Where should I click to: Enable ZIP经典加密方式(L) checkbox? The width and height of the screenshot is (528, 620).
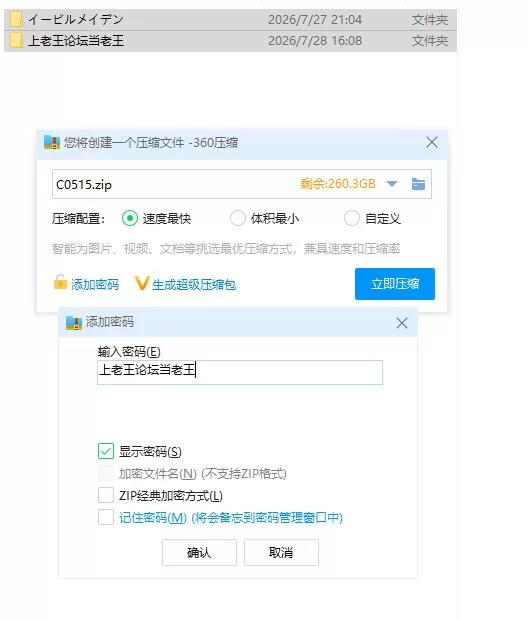(106, 495)
